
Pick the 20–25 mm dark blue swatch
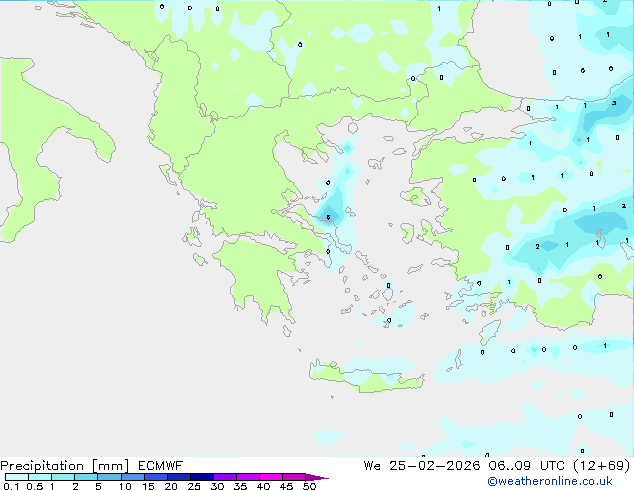pos(178,477)
